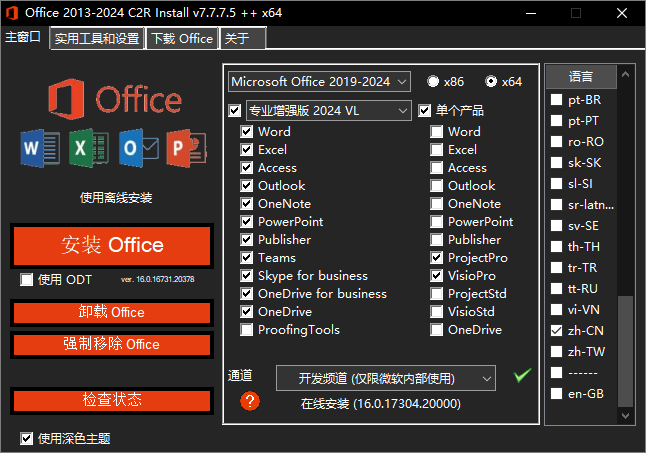Uncheck the zh-CN language checkbox
The height and width of the screenshot is (453, 646).
[x=557, y=331]
